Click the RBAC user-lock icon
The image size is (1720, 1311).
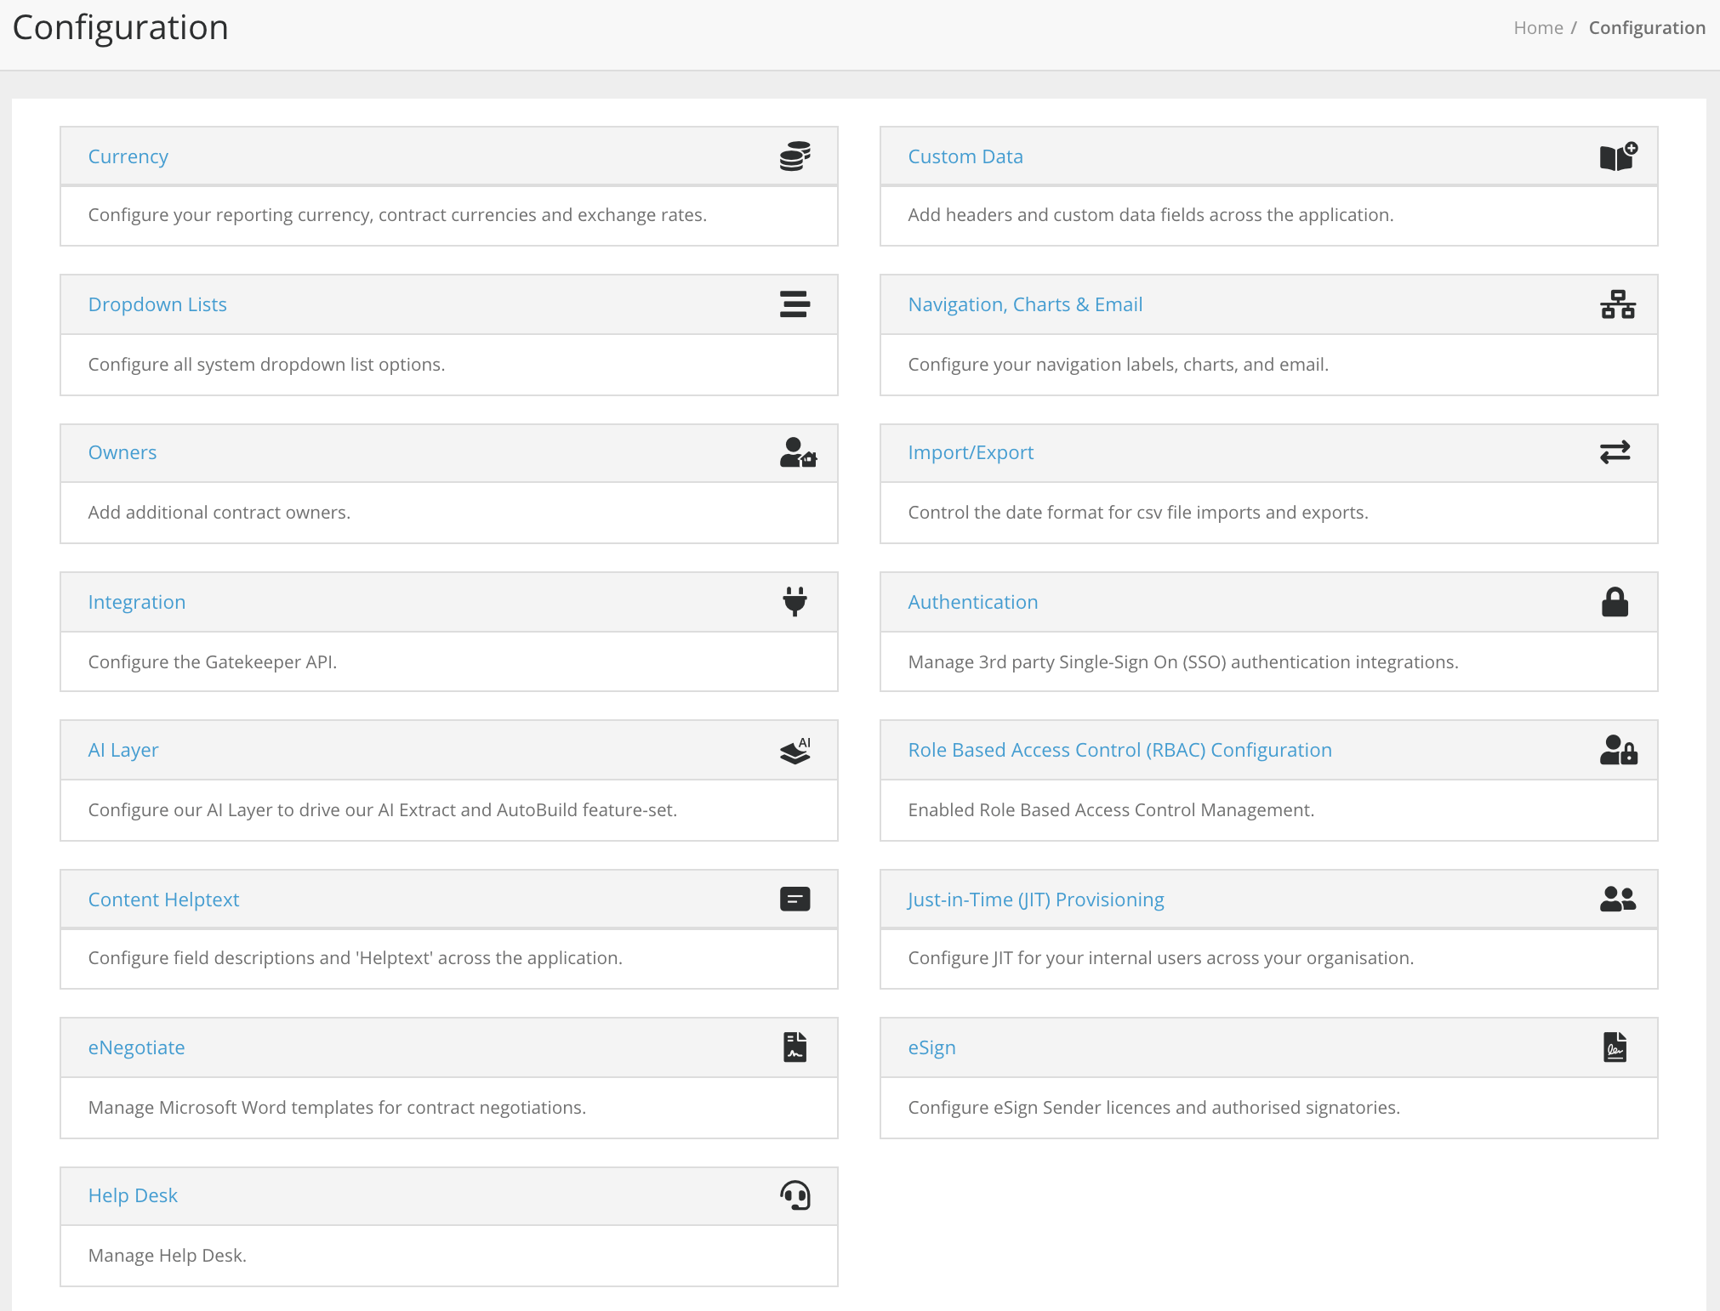point(1618,750)
